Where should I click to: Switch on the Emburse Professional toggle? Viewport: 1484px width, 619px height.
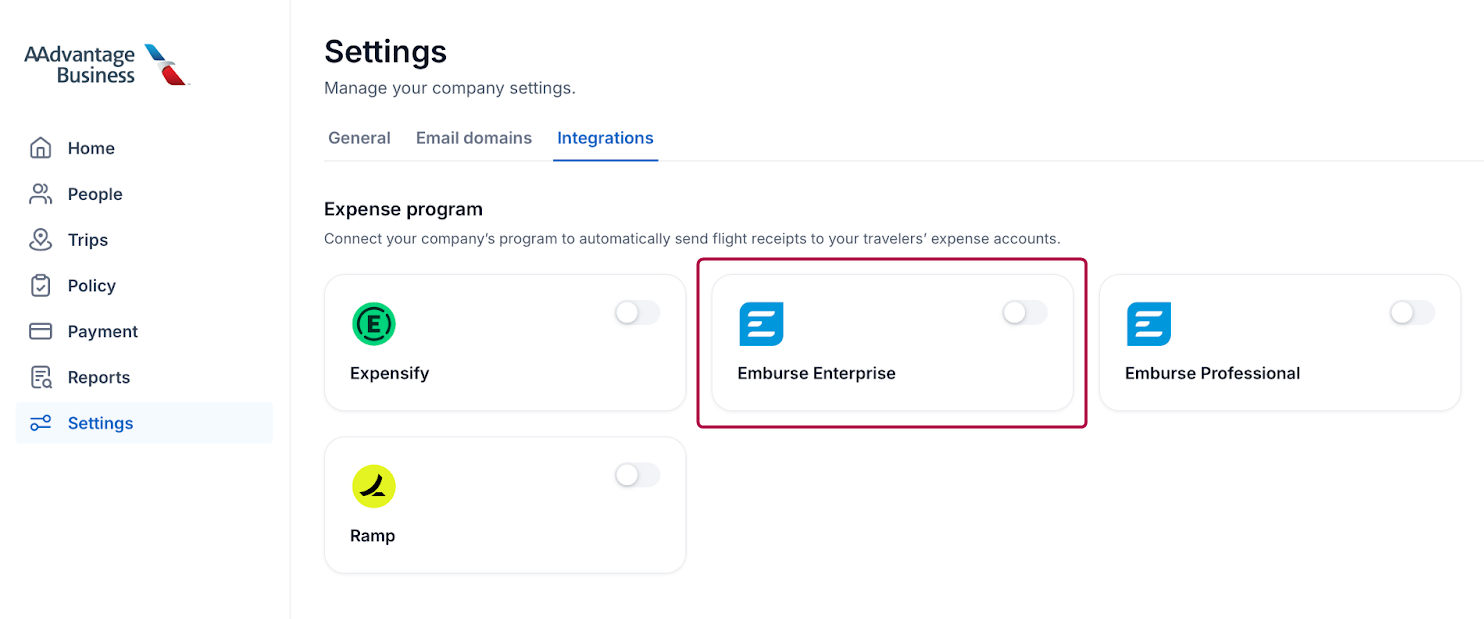point(1412,313)
